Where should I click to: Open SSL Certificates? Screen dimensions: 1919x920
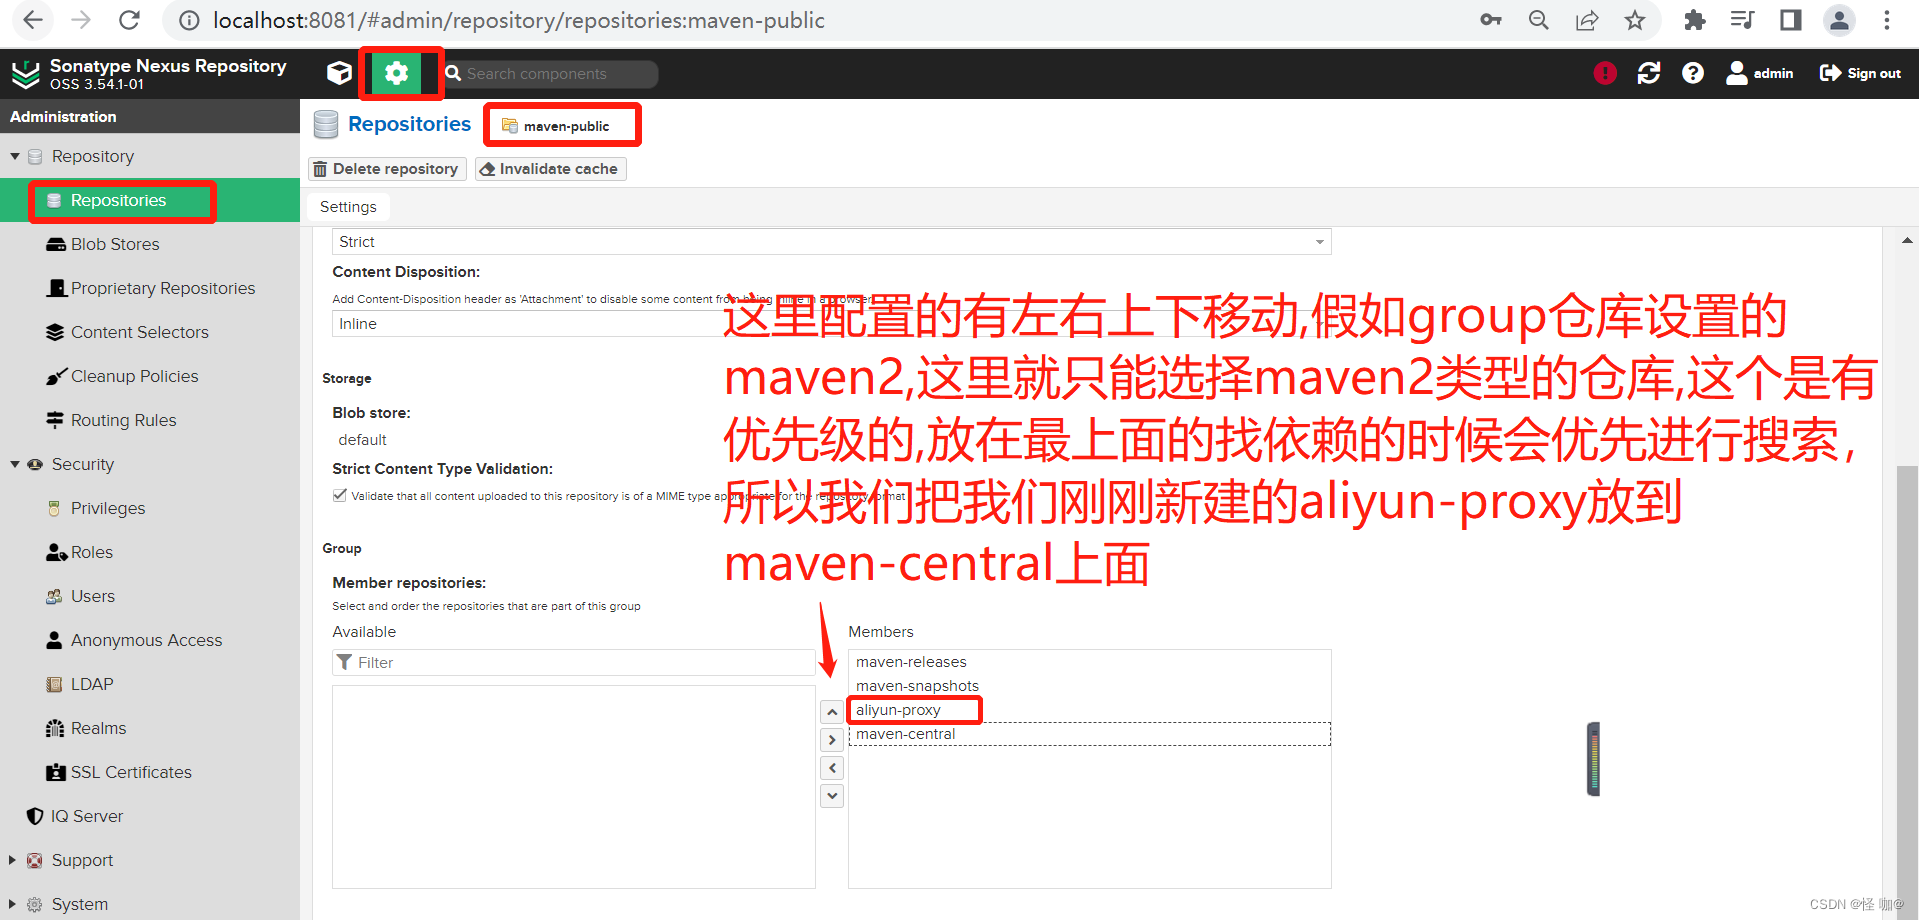150,772
